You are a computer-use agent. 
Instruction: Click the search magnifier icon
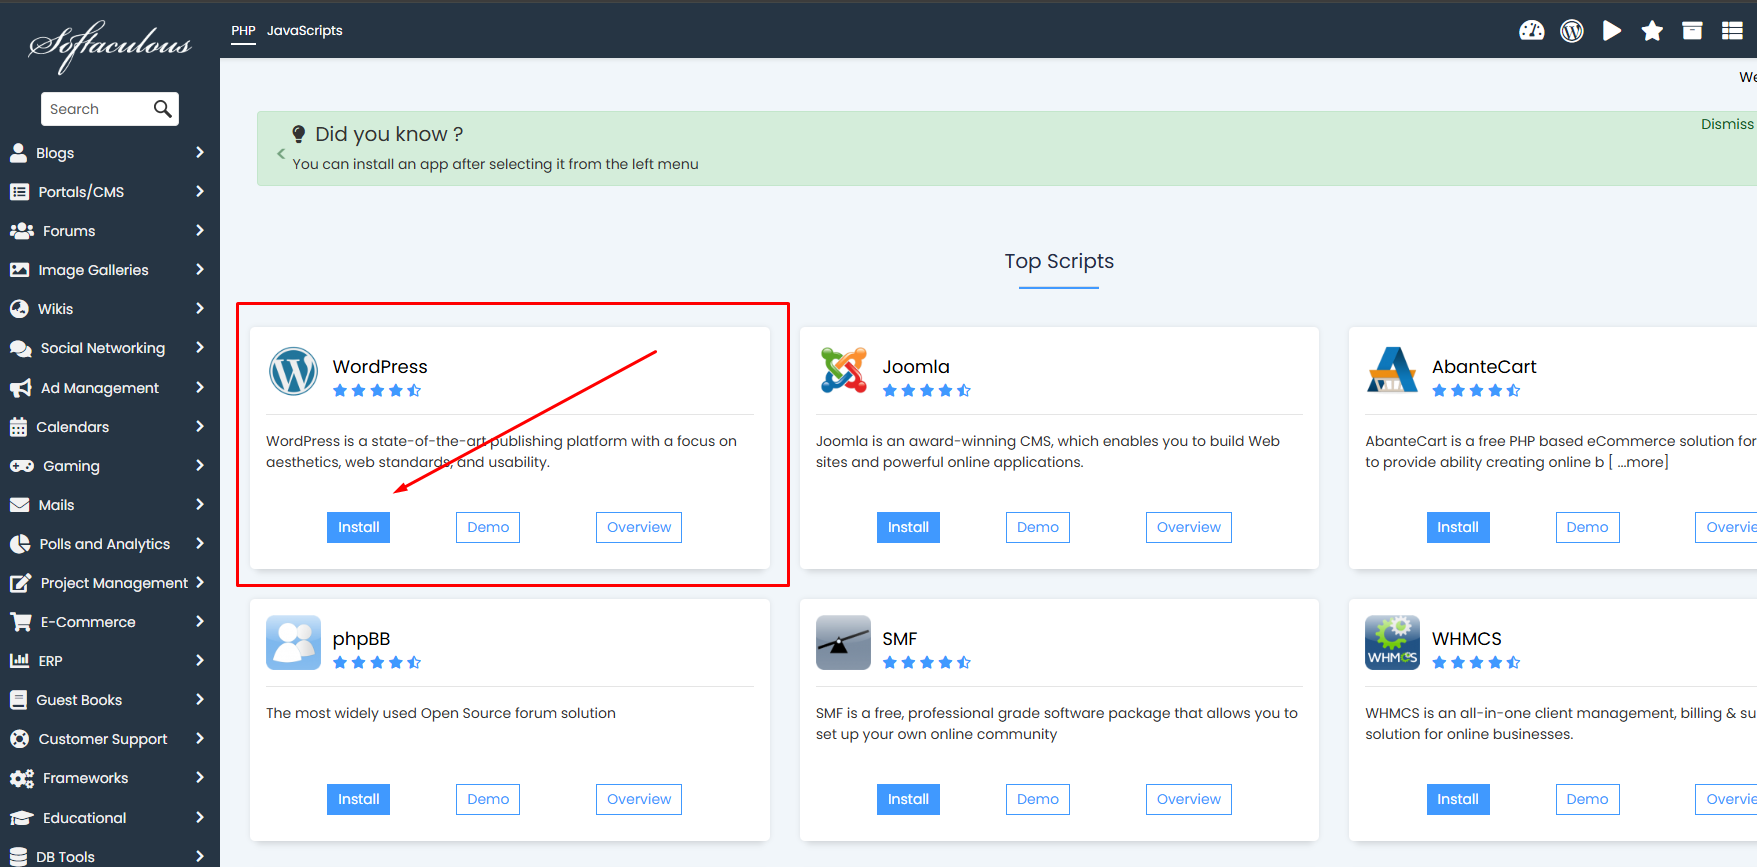pyautogui.click(x=163, y=109)
